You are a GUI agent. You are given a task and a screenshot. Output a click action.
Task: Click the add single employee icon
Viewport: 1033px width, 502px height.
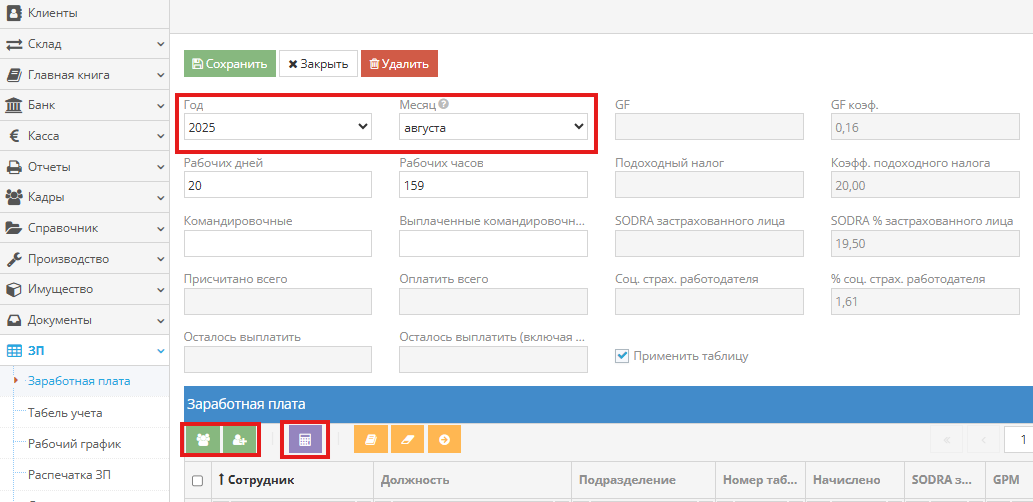(239, 439)
